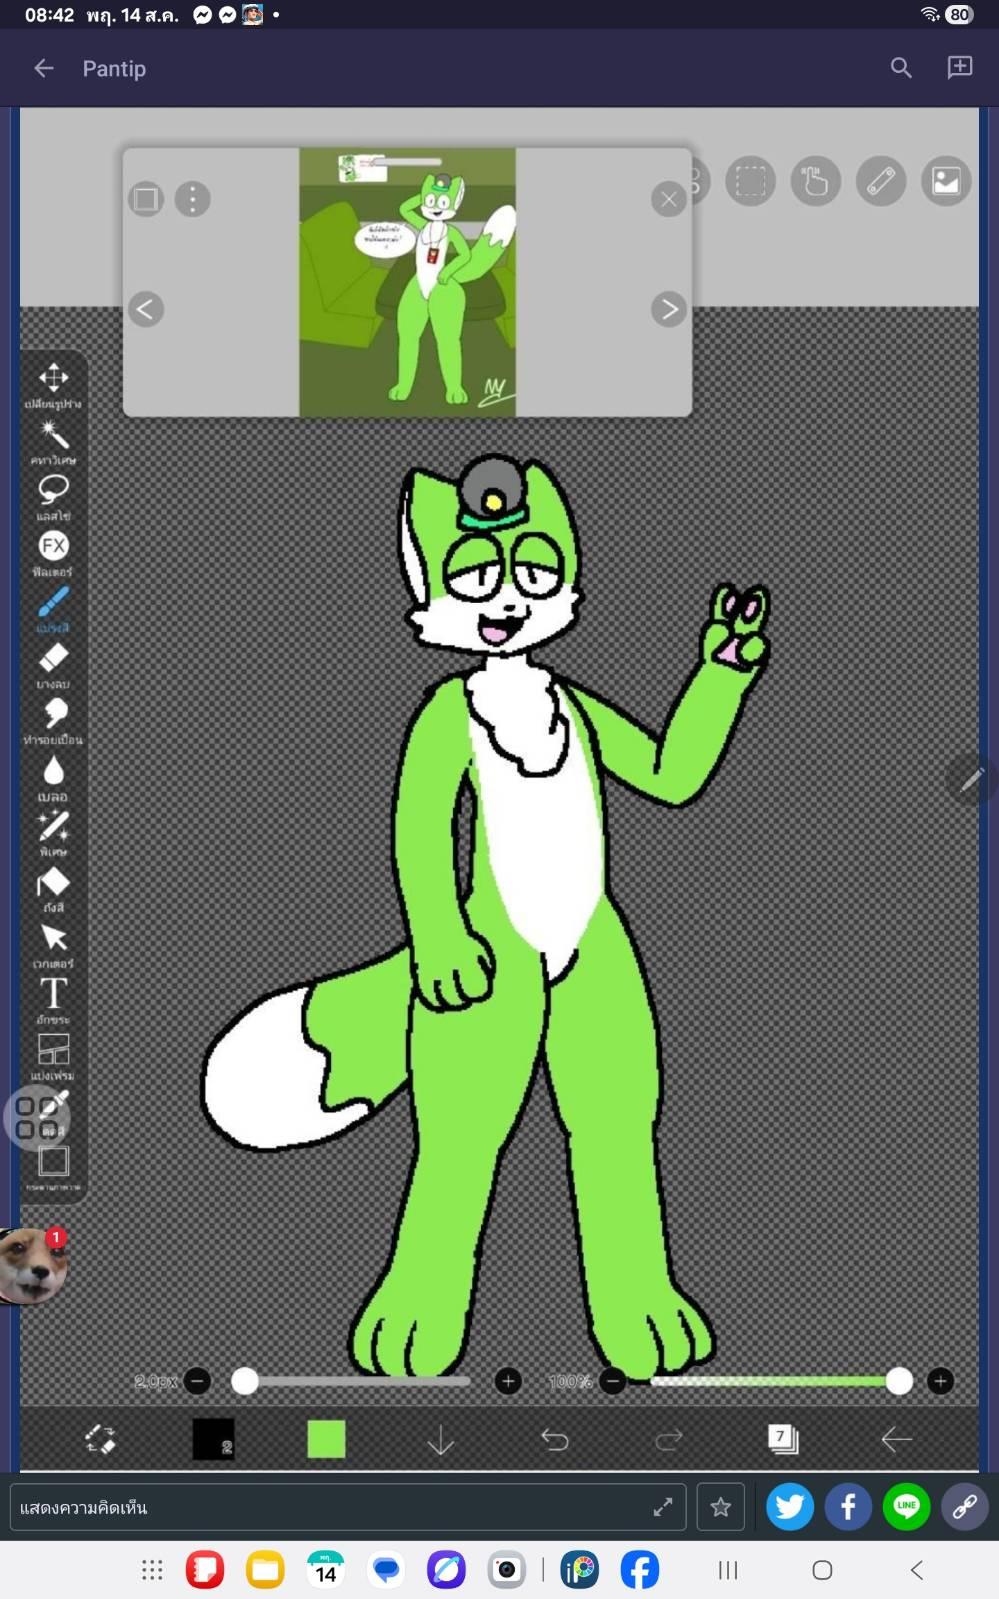Screen dimensions: 999x1599
Task: Switch brush and eraser toggle icon
Action: click(100, 1439)
